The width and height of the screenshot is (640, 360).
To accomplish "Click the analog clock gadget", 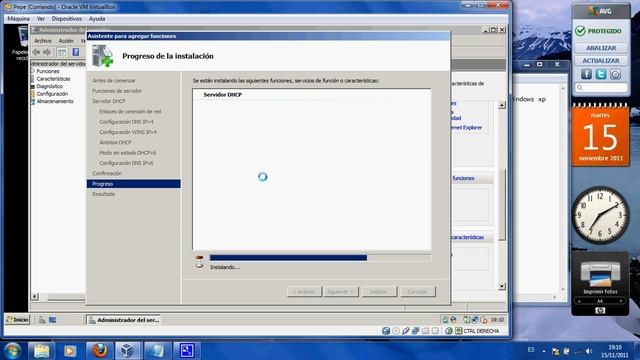I will click(600, 215).
